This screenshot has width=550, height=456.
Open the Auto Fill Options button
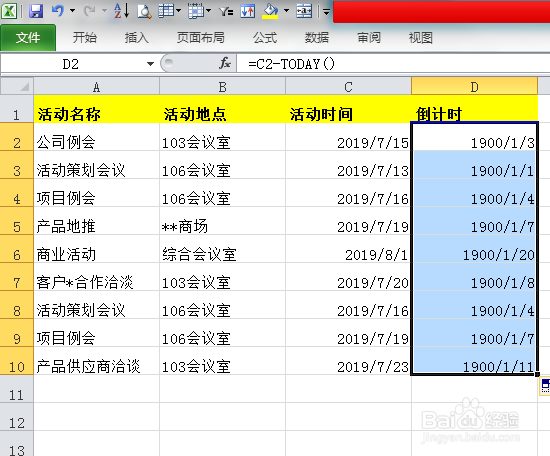(545, 386)
